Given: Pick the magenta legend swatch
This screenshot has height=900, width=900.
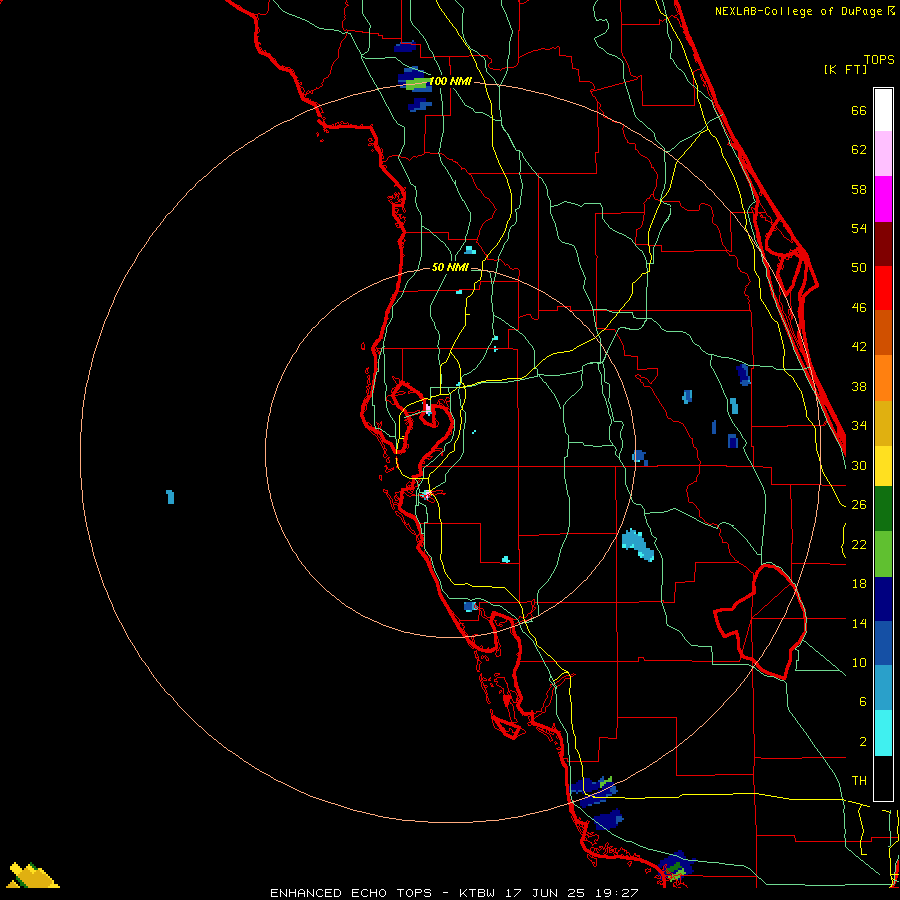Looking at the screenshot, I should [x=883, y=199].
